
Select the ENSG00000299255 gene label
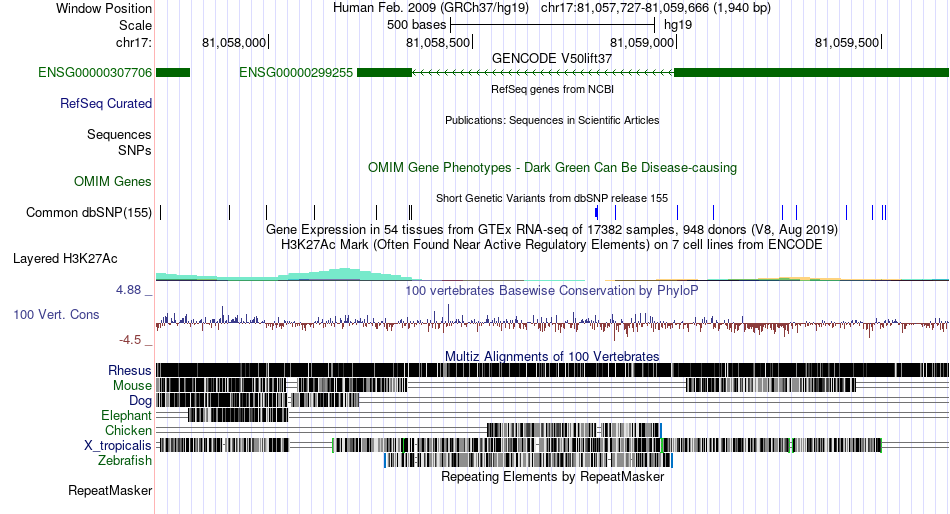point(296,73)
